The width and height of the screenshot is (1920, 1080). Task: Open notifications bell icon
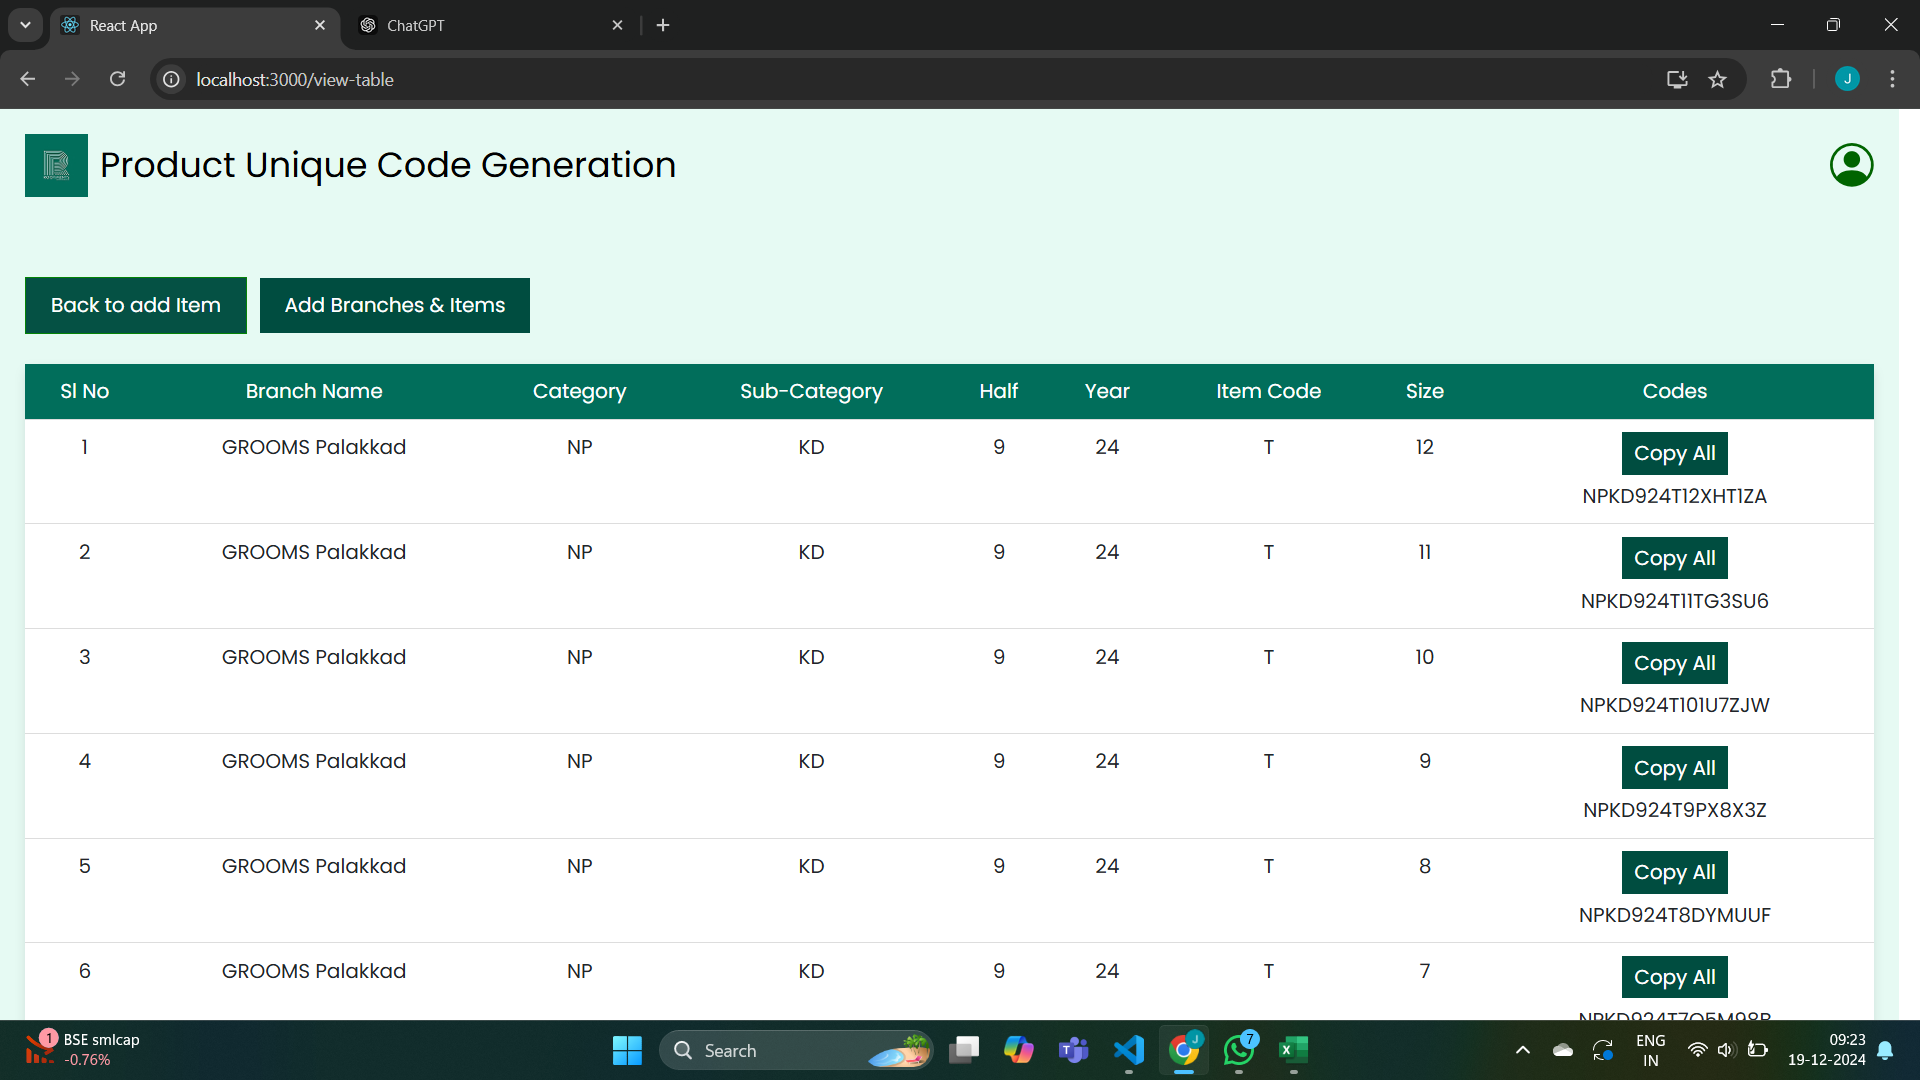coord(1885,1050)
